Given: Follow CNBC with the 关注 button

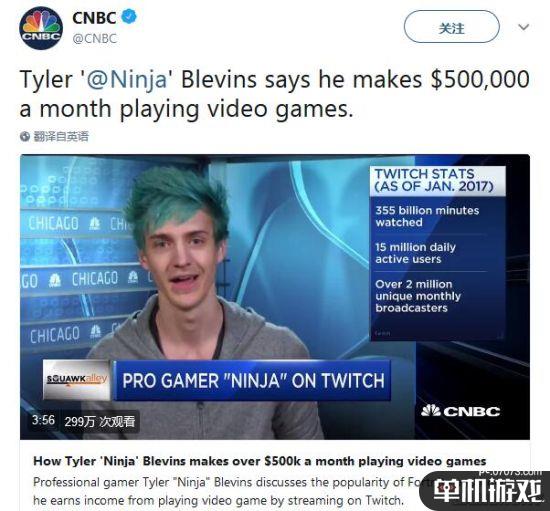Looking at the screenshot, I should (x=451, y=27).
